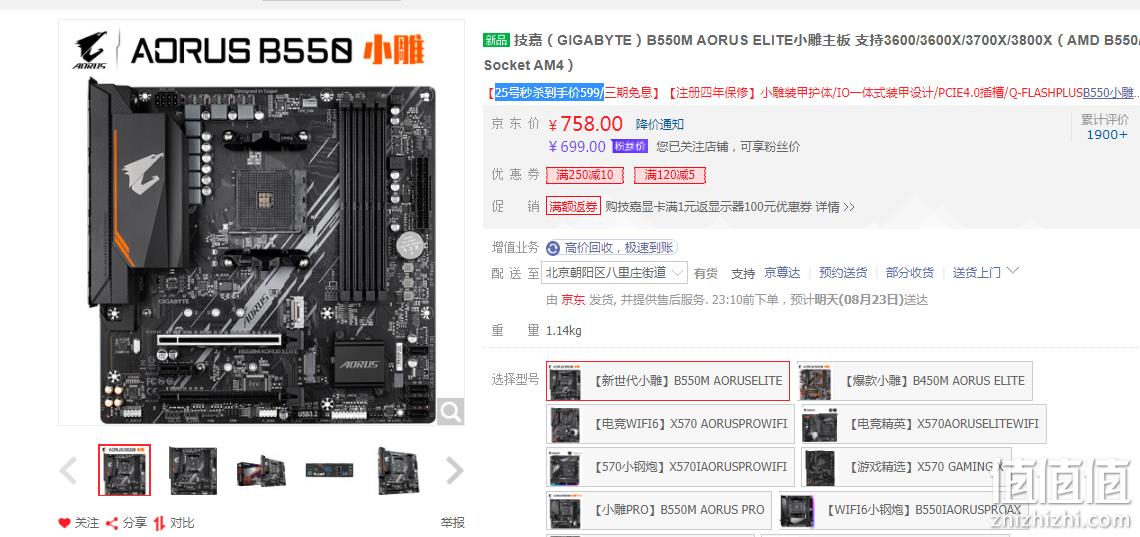
Task: Select the second motherboard thumbnail
Action: point(193,470)
